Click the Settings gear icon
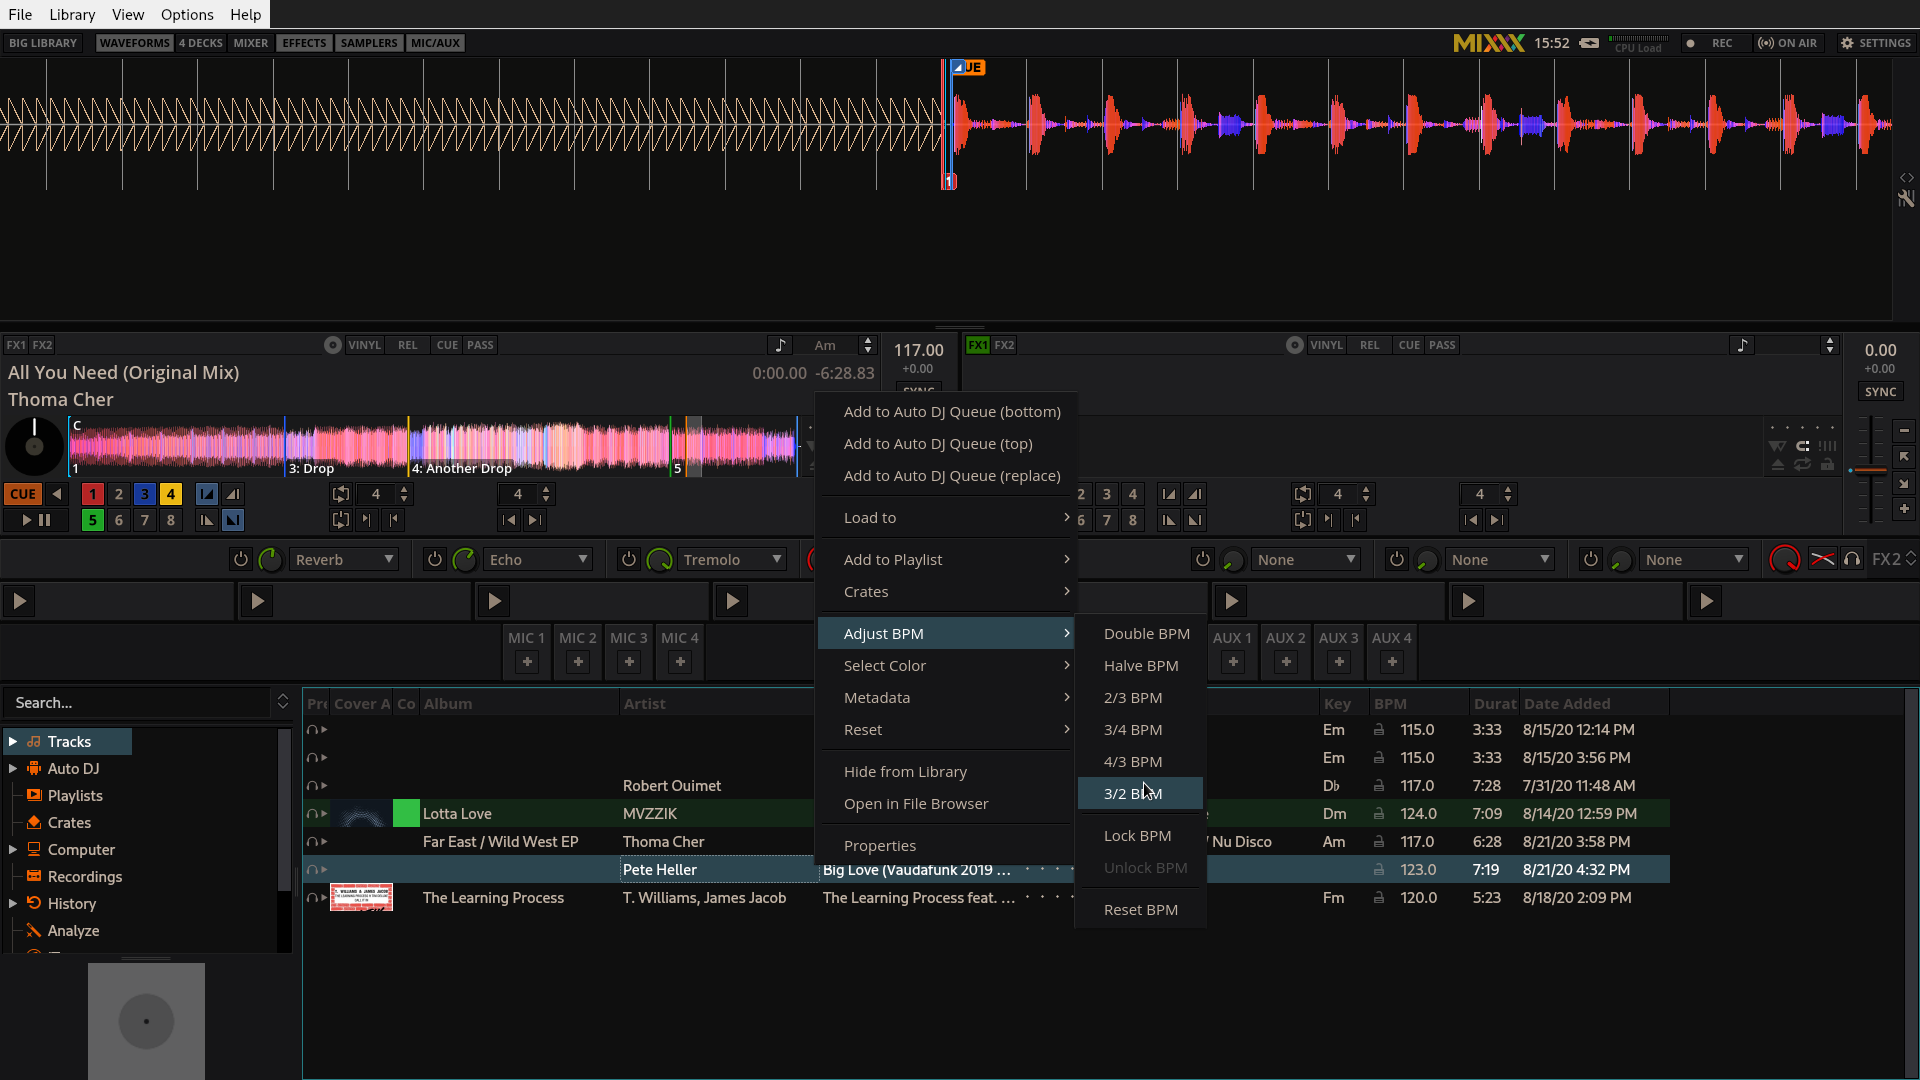The width and height of the screenshot is (1920, 1080). click(1847, 43)
